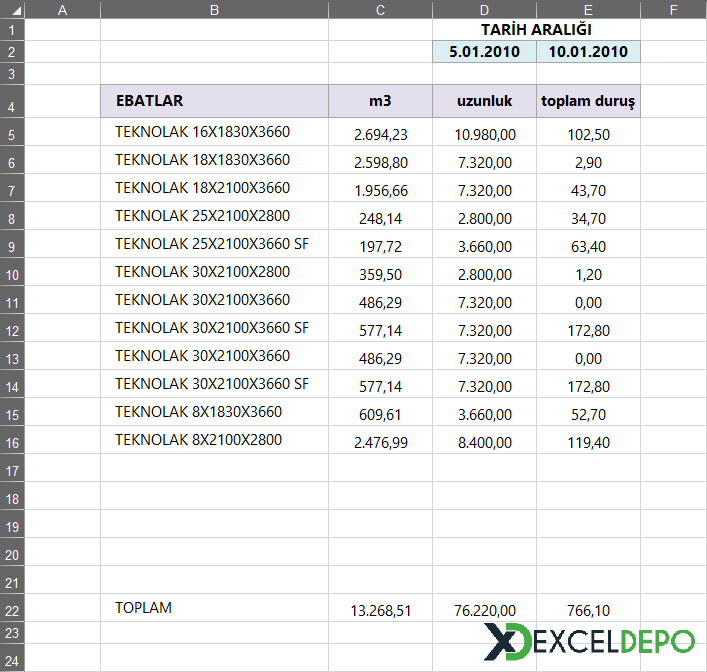Select row 1 header

[x=12, y=30]
